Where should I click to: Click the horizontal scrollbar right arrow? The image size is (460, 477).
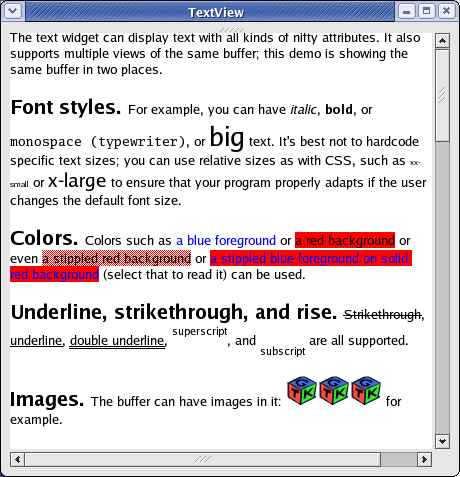point(424,459)
